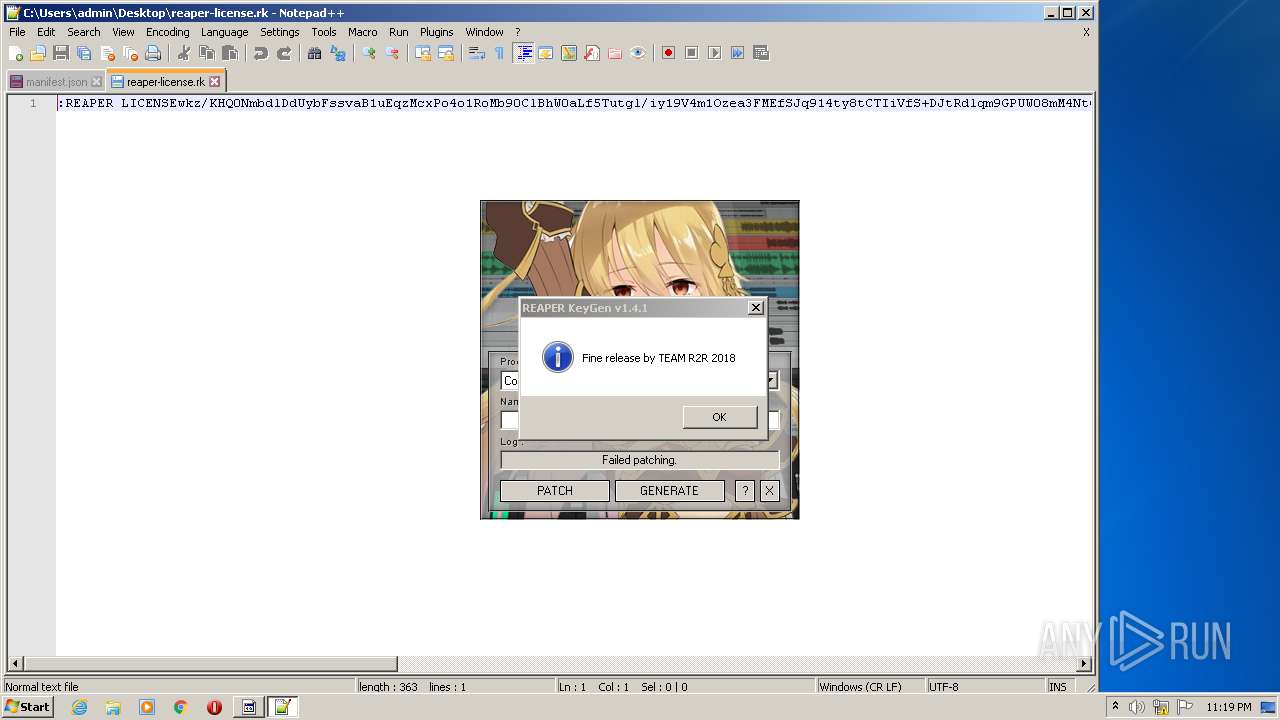Click the volume icon in system tray

(x=1137, y=707)
